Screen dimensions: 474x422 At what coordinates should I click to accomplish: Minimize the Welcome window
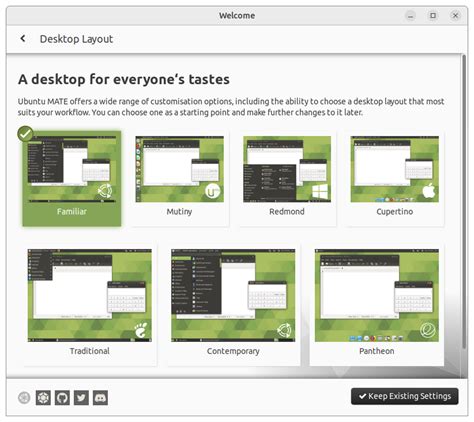411,15
